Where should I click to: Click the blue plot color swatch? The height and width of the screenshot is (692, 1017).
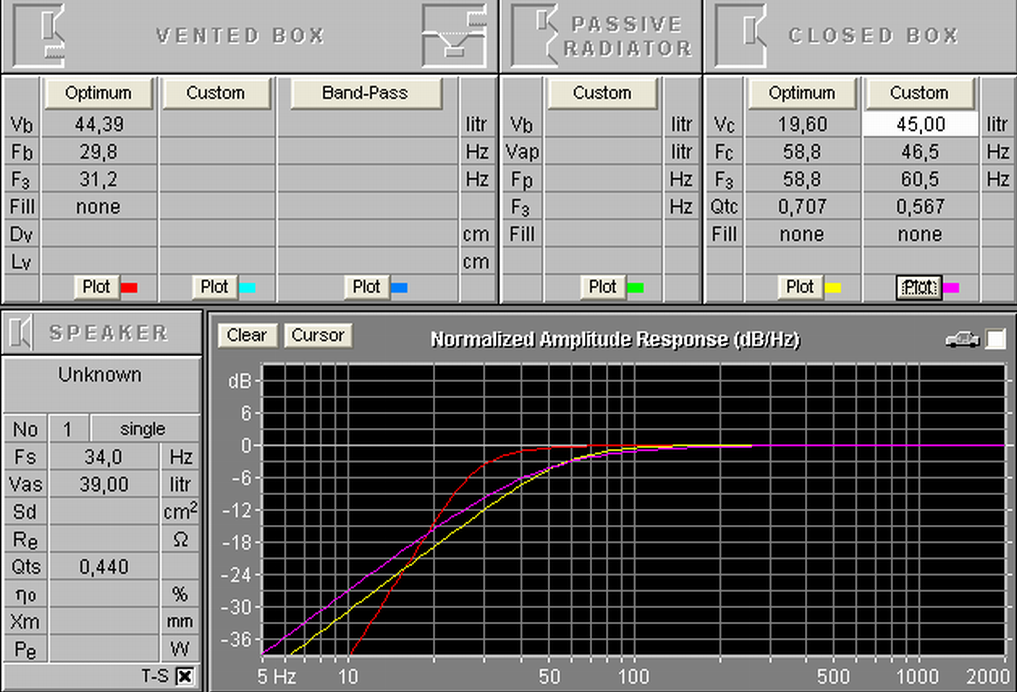point(399,287)
